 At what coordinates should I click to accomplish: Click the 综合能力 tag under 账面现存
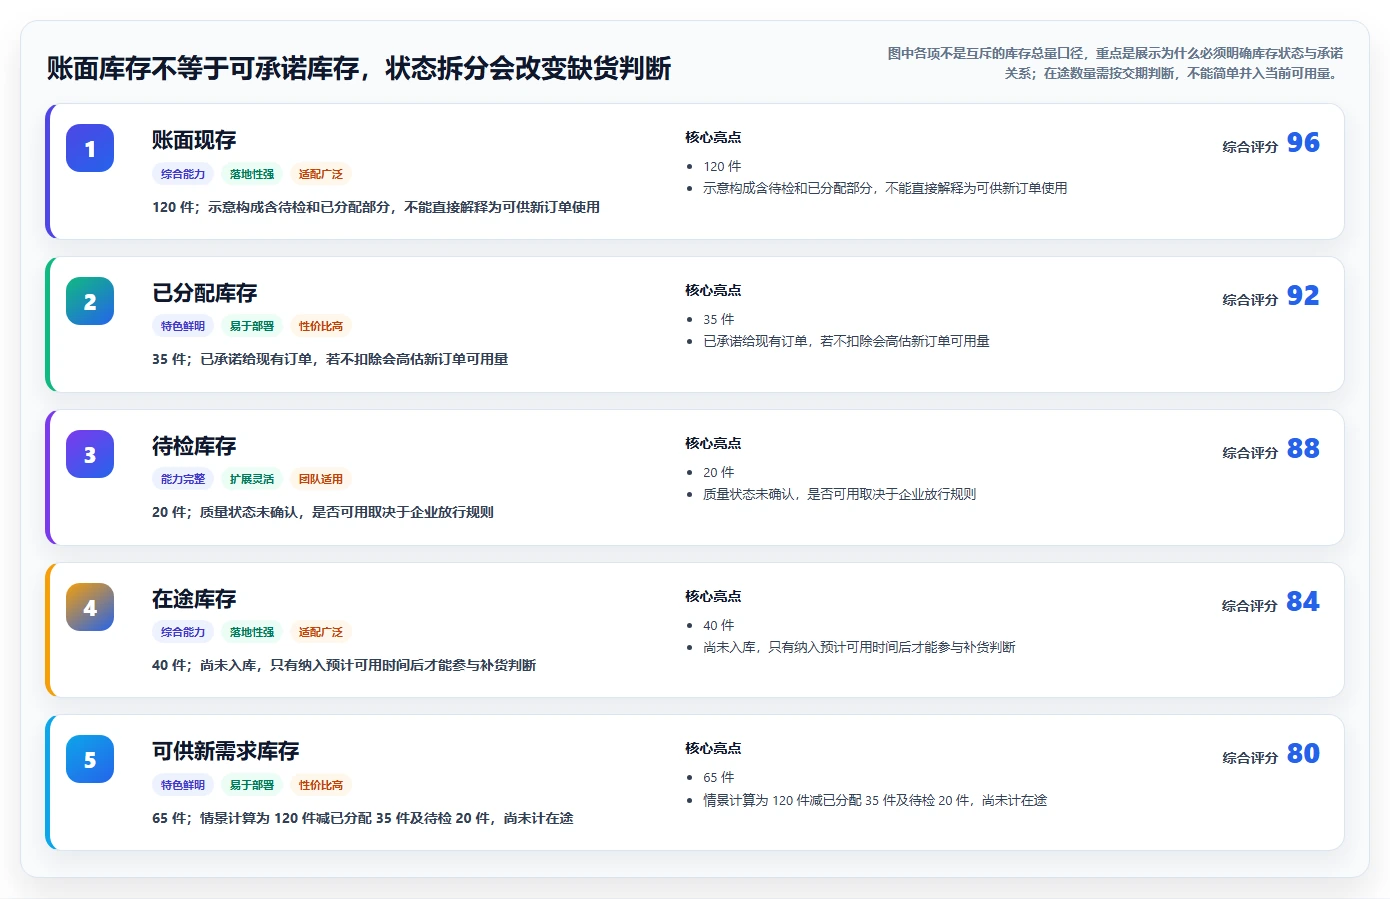pyautogui.click(x=183, y=174)
